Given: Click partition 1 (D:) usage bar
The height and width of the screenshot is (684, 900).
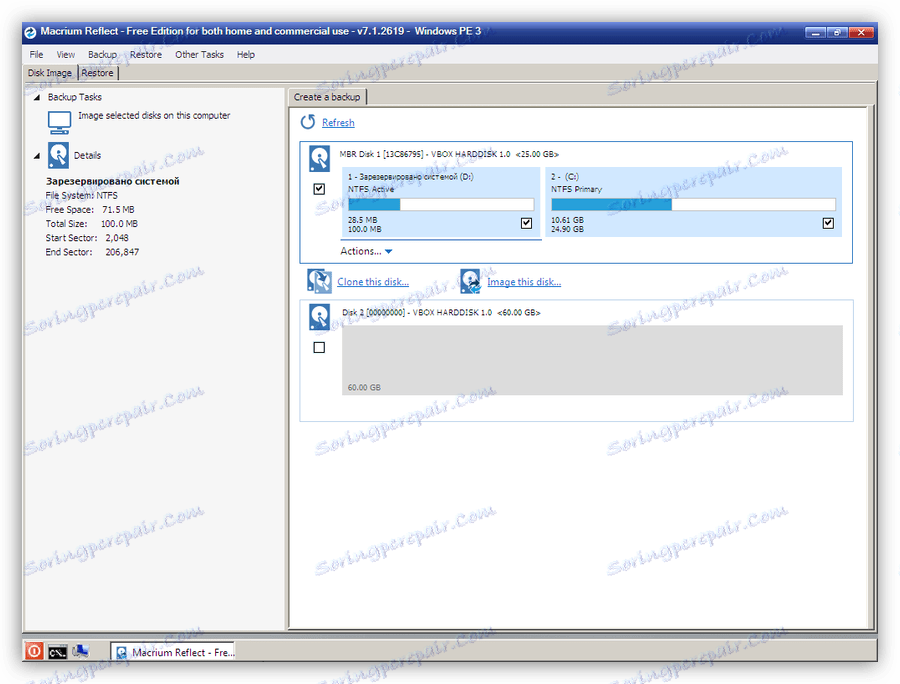Looking at the screenshot, I should click(441, 204).
